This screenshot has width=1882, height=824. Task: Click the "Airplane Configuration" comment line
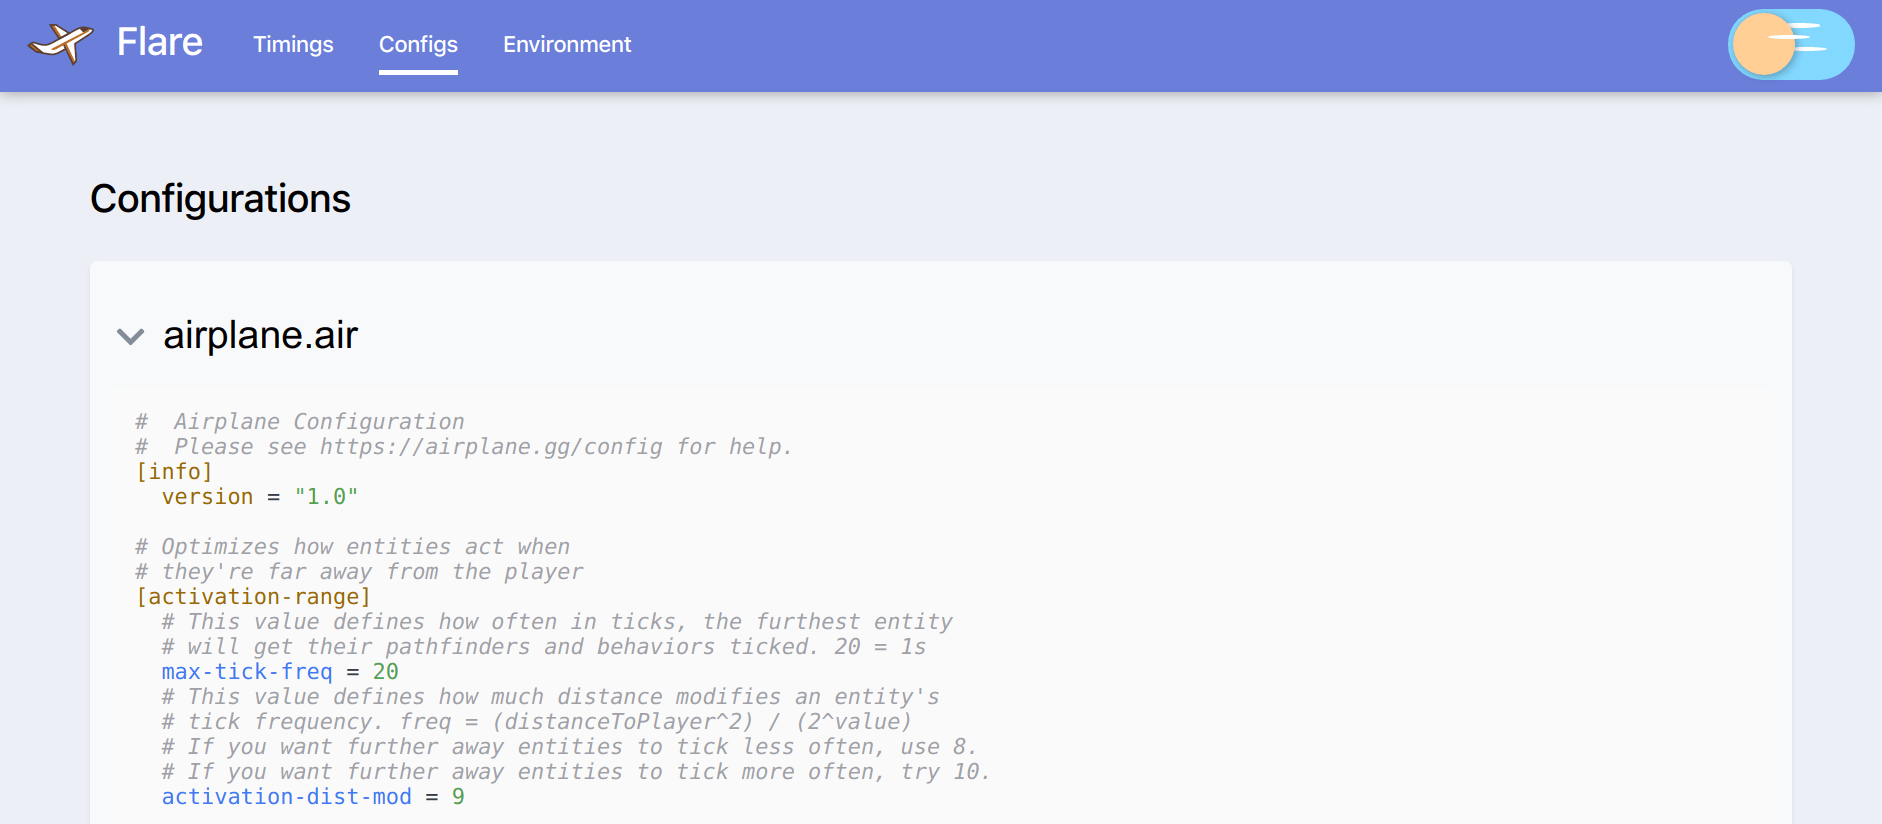click(318, 422)
